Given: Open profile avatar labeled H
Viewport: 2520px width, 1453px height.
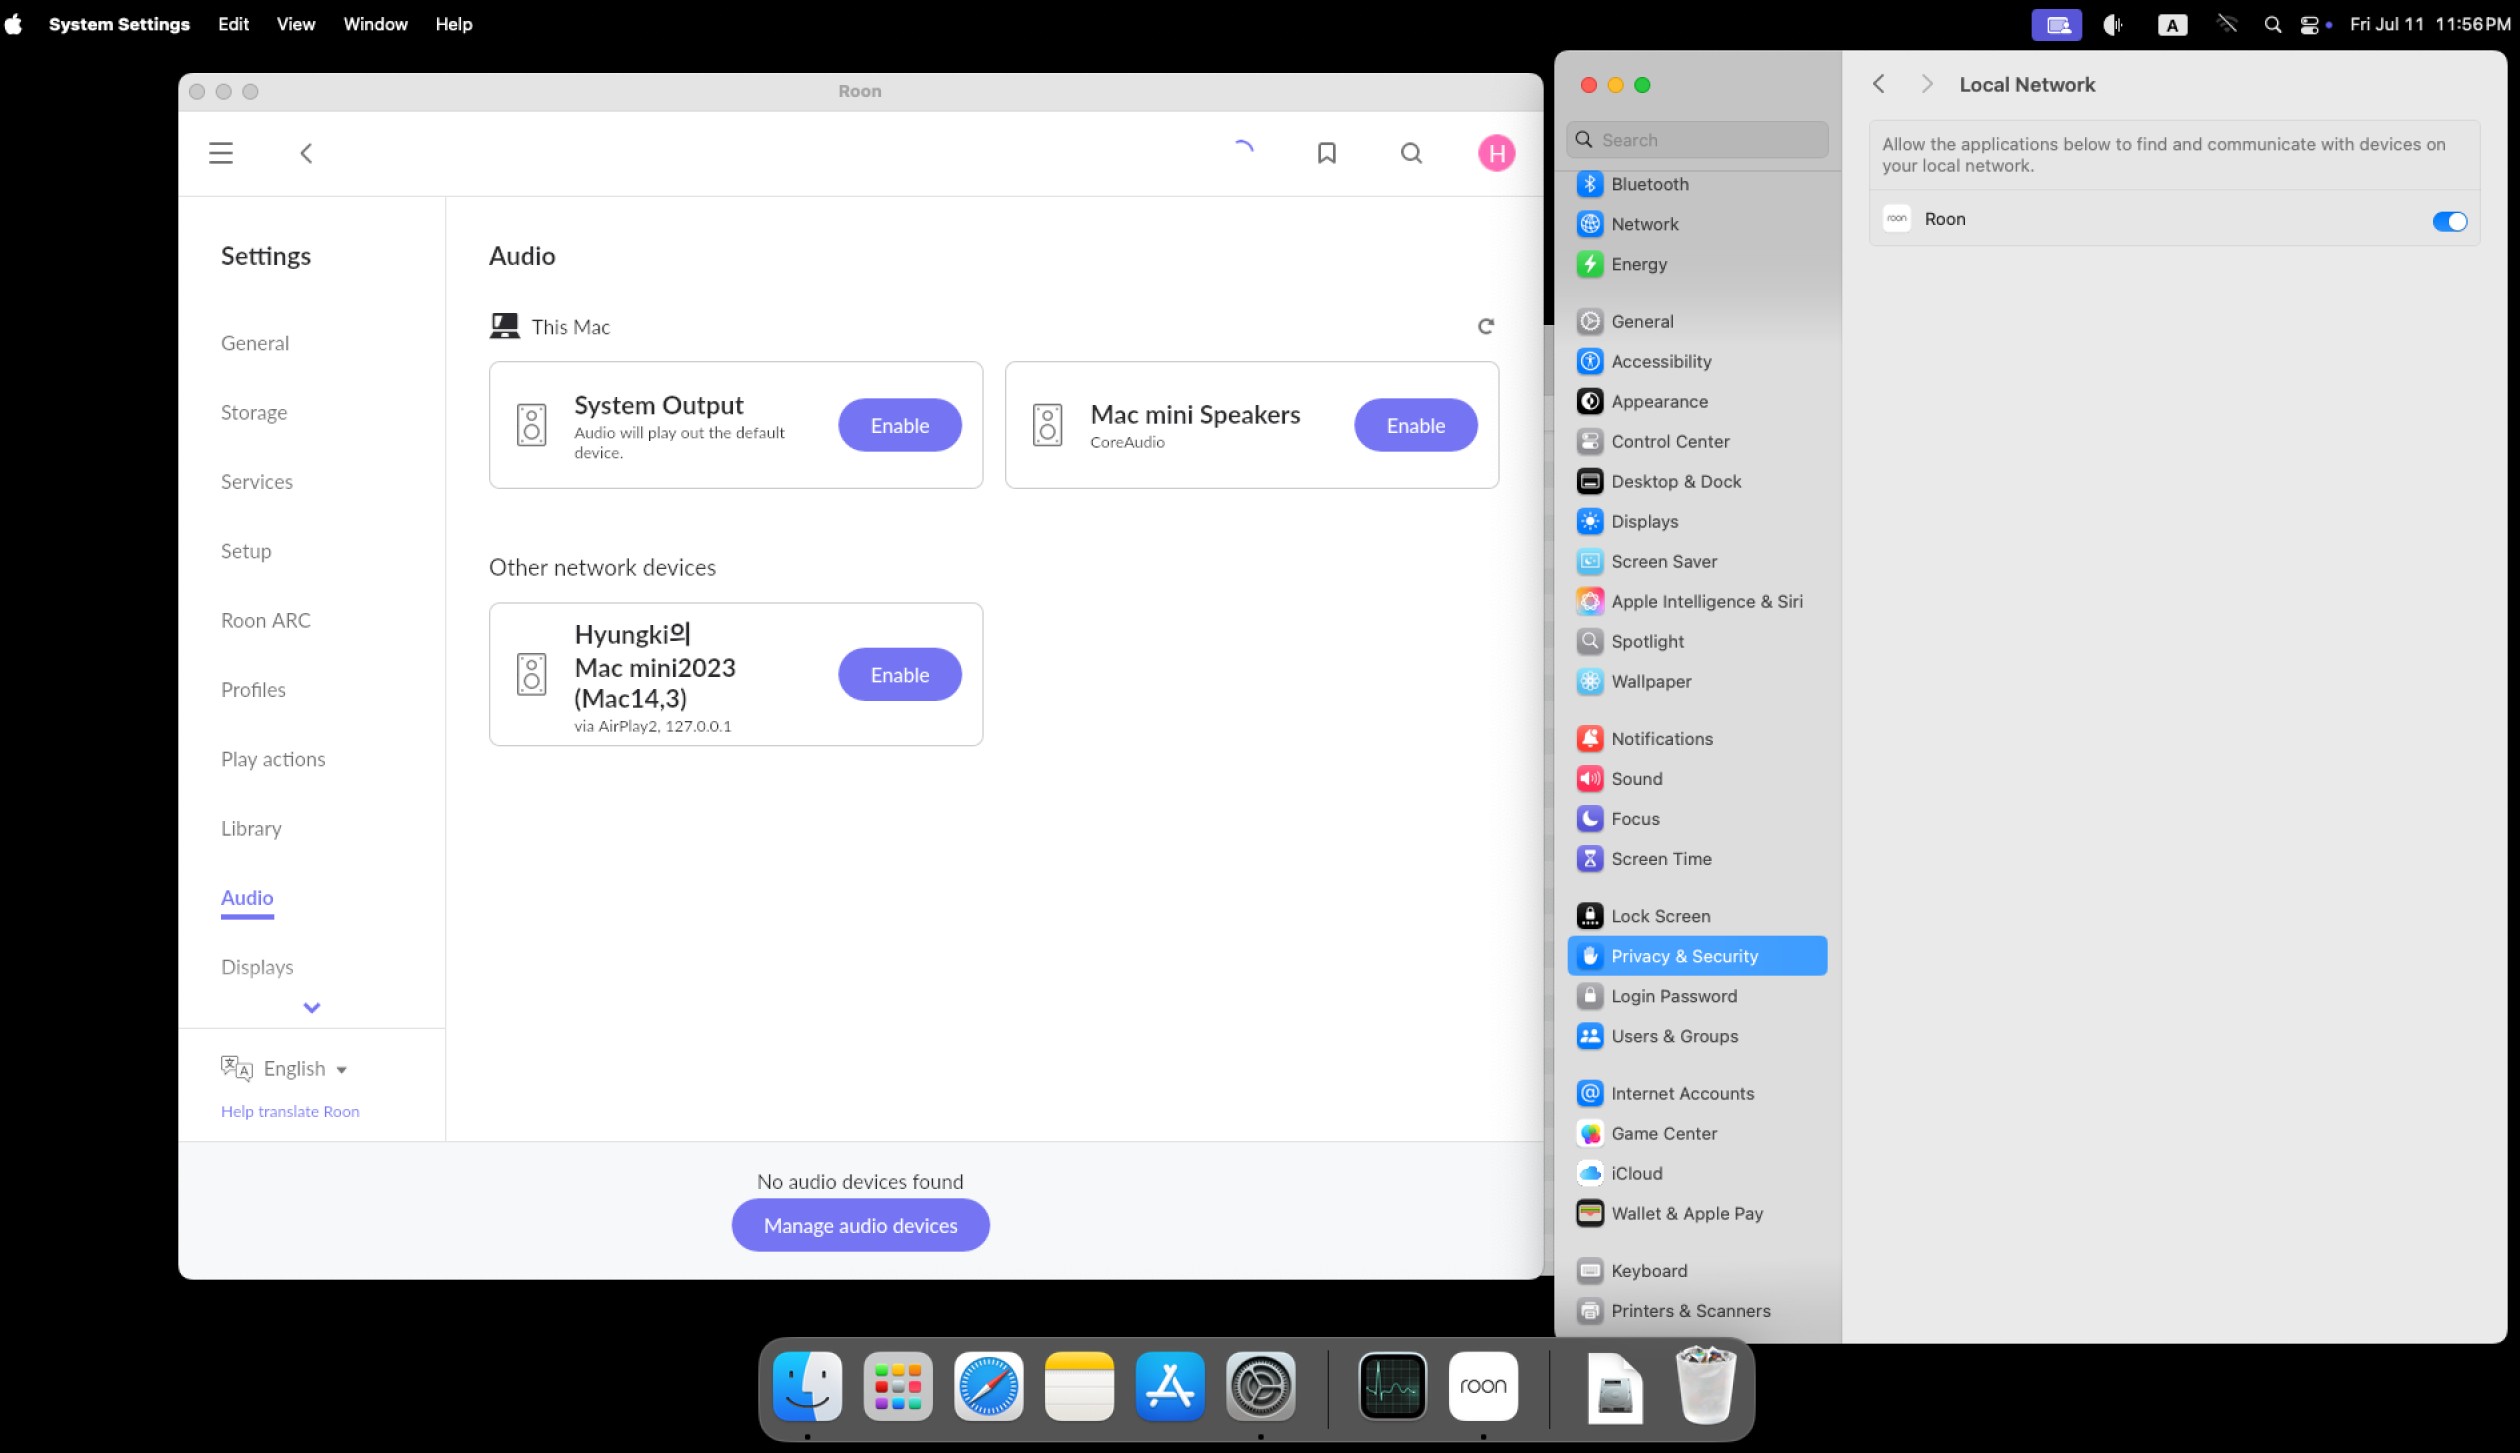Looking at the screenshot, I should 1496,153.
